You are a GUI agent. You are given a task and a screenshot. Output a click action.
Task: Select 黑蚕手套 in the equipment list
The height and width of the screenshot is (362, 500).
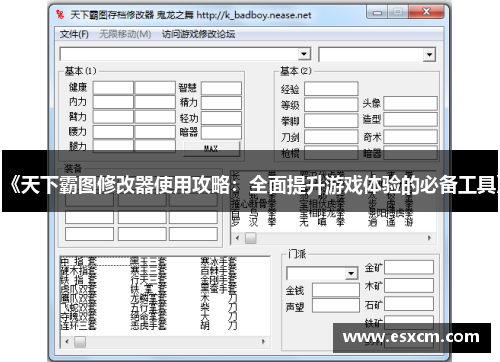click(x=219, y=288)
